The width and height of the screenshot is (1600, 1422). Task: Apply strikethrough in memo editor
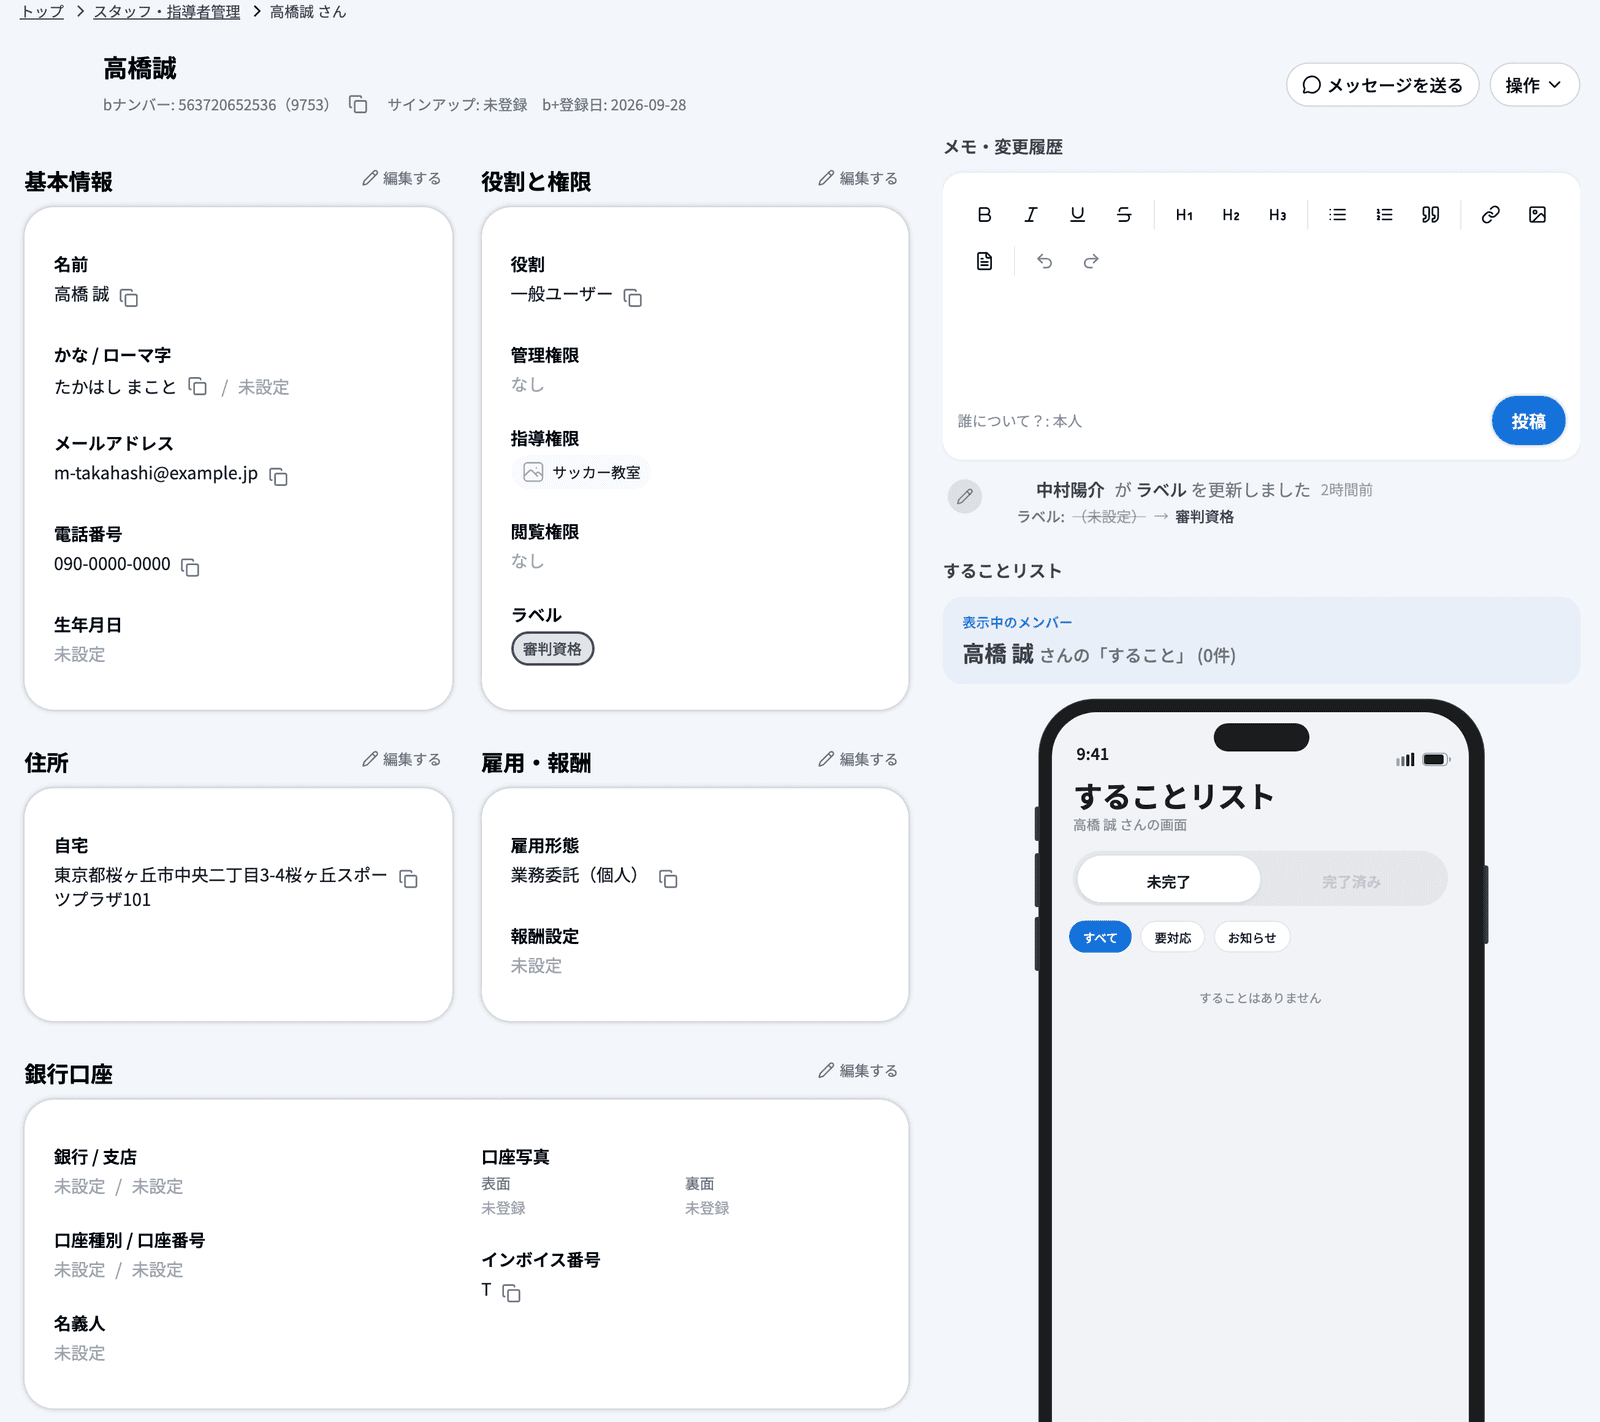pyautogui.click(x=1124, y=215)
